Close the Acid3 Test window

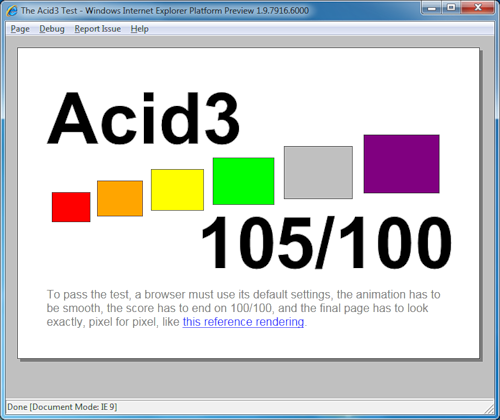click(x=478, y=8)
